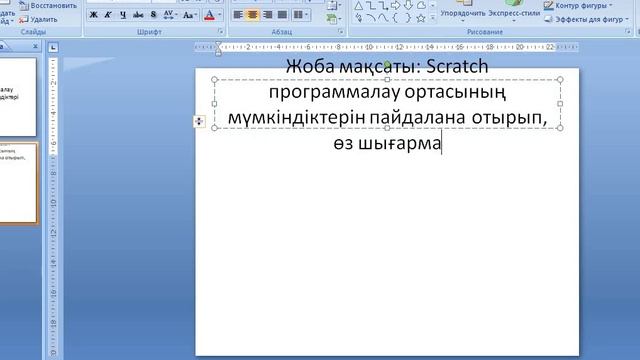
Task: Open Font dialog launcher in Шрифт group
Action: tap(221, 31)
